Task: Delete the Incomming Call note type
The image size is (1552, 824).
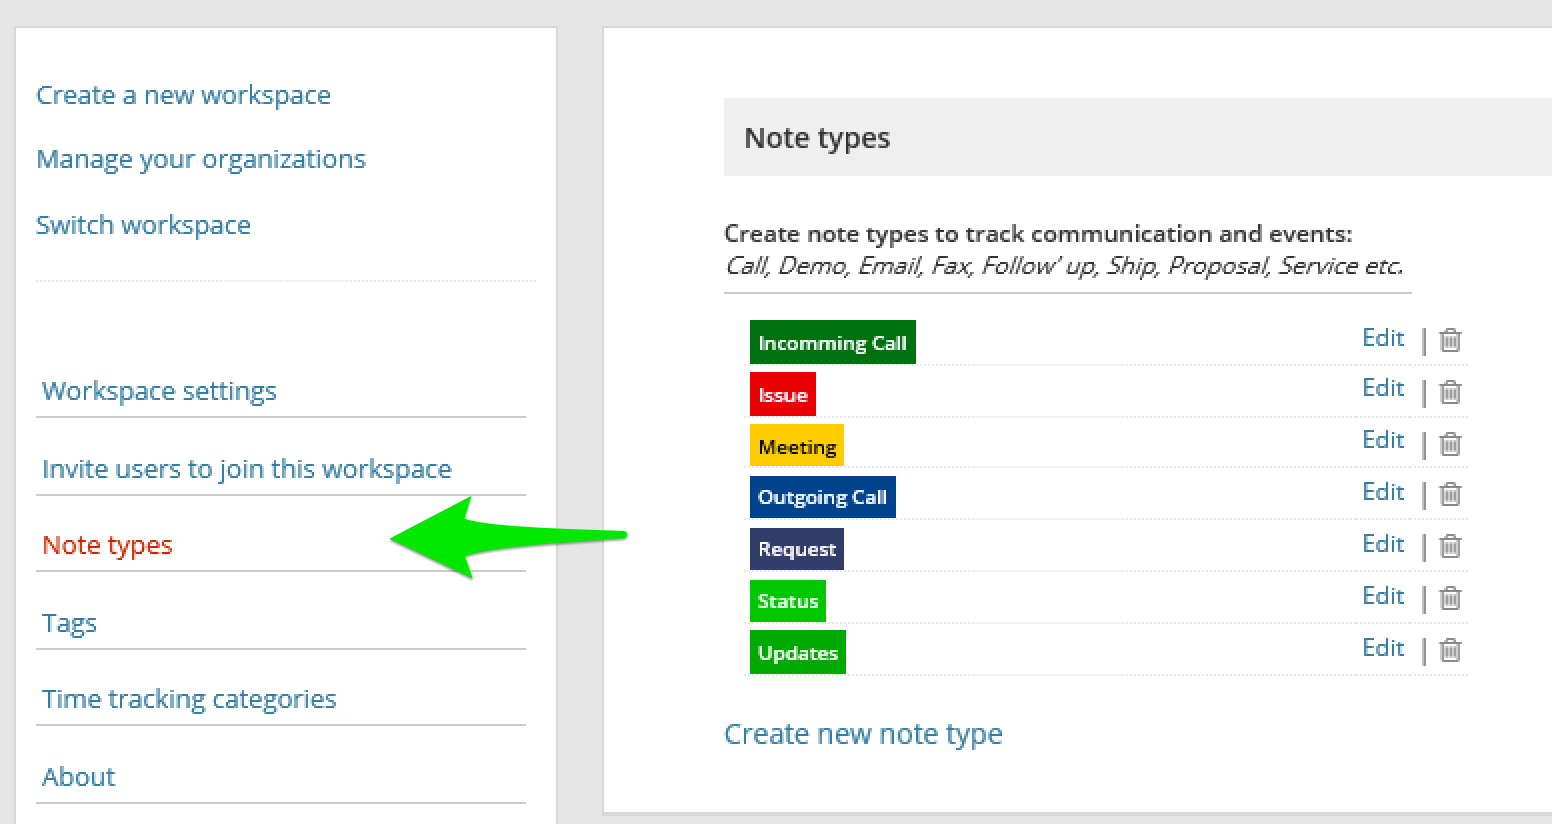Action: [x=1450, y=340]
